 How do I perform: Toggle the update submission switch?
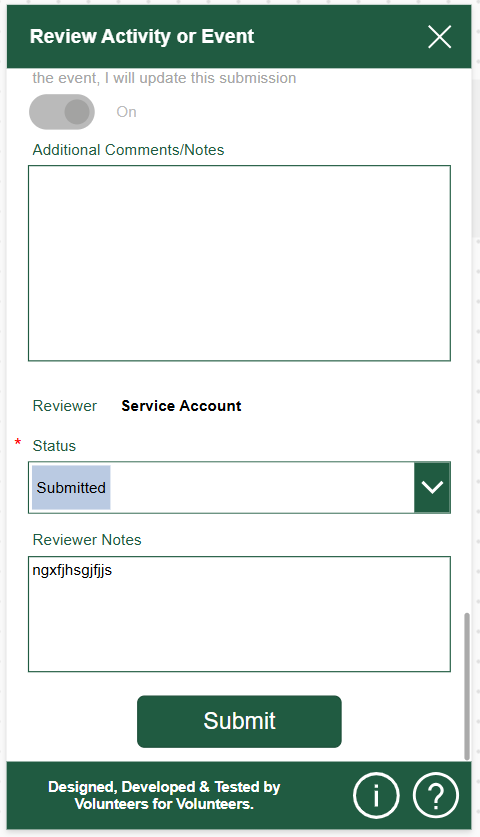(62, 112)
